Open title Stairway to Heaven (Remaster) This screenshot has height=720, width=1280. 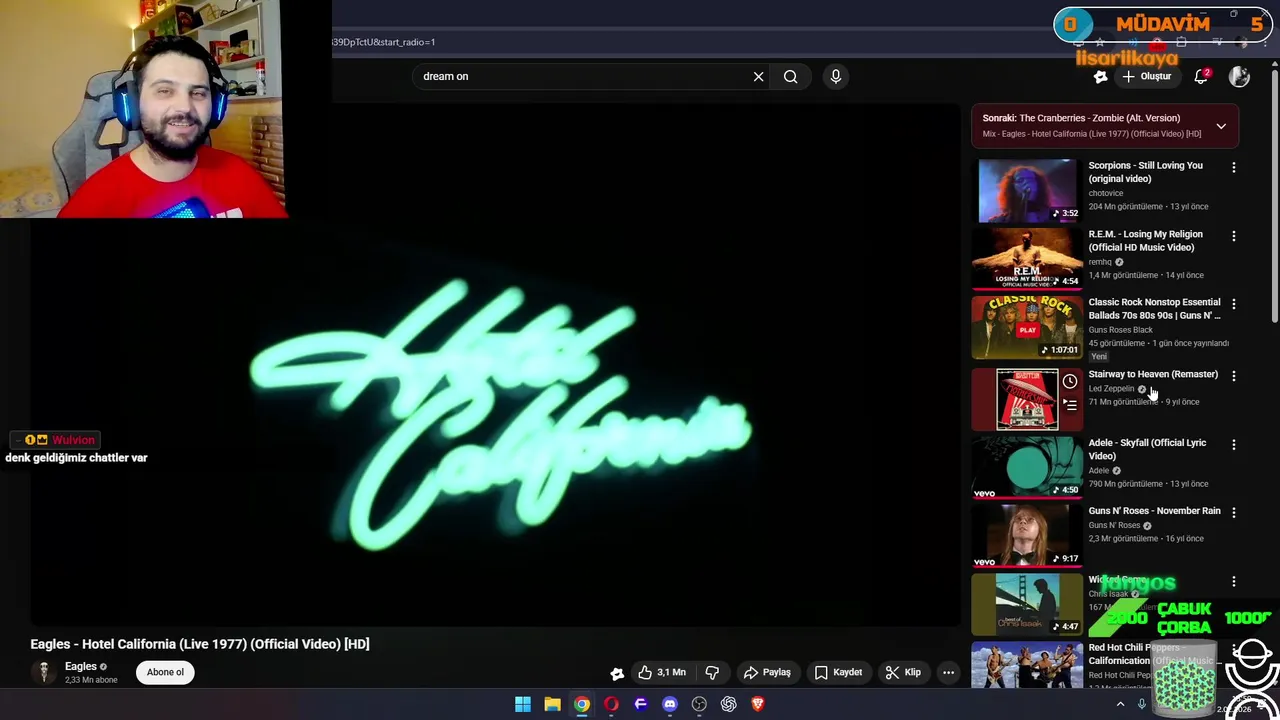[1153, 374]
